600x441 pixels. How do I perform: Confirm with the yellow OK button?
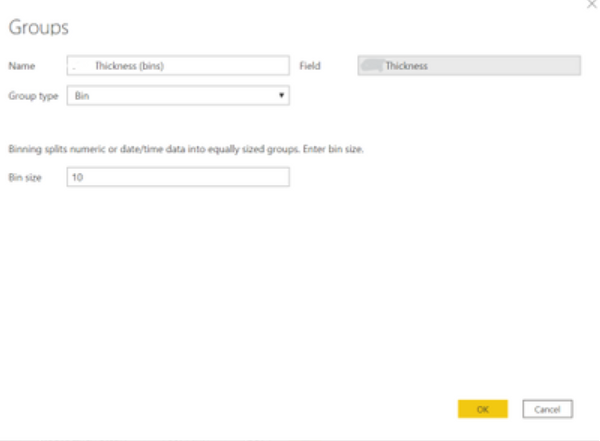[483, 409]
